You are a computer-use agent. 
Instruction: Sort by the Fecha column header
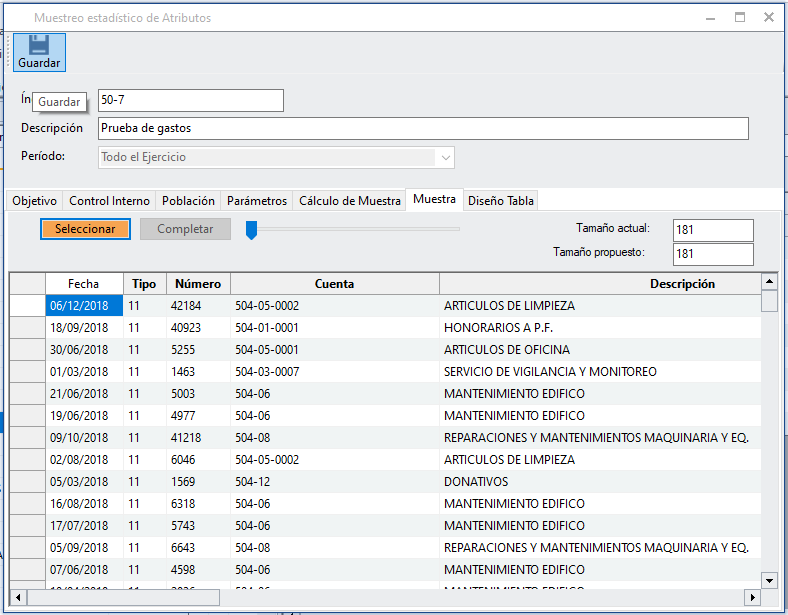[84, 284]
